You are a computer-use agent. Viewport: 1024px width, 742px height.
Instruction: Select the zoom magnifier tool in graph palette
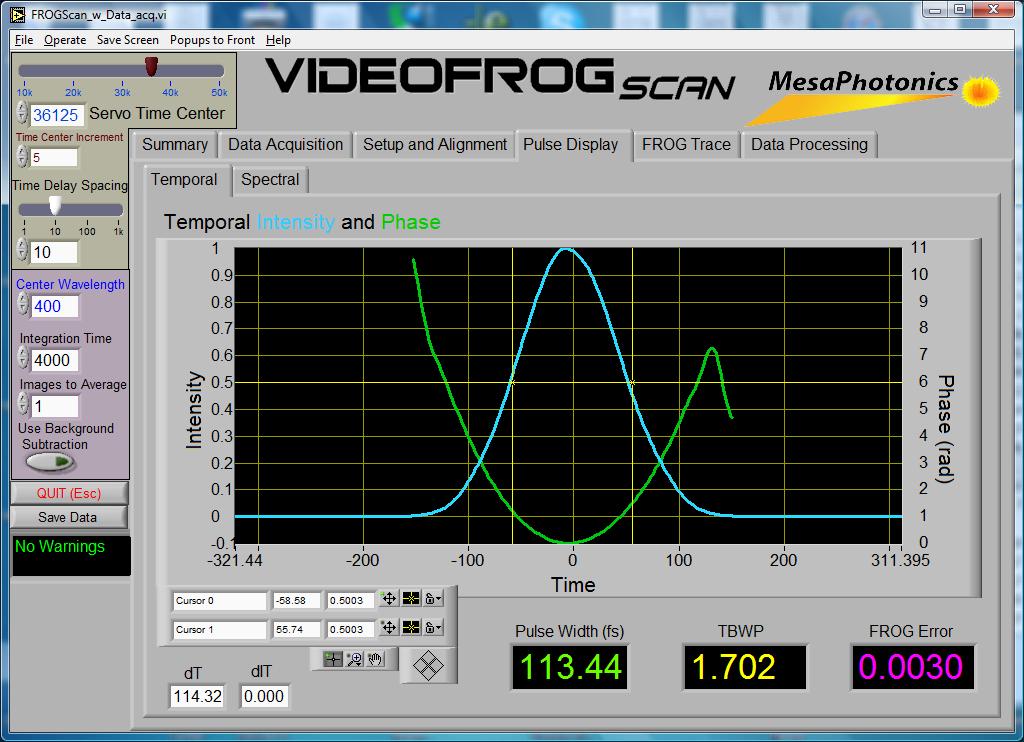pyautogui.click(x=354, y=659)
